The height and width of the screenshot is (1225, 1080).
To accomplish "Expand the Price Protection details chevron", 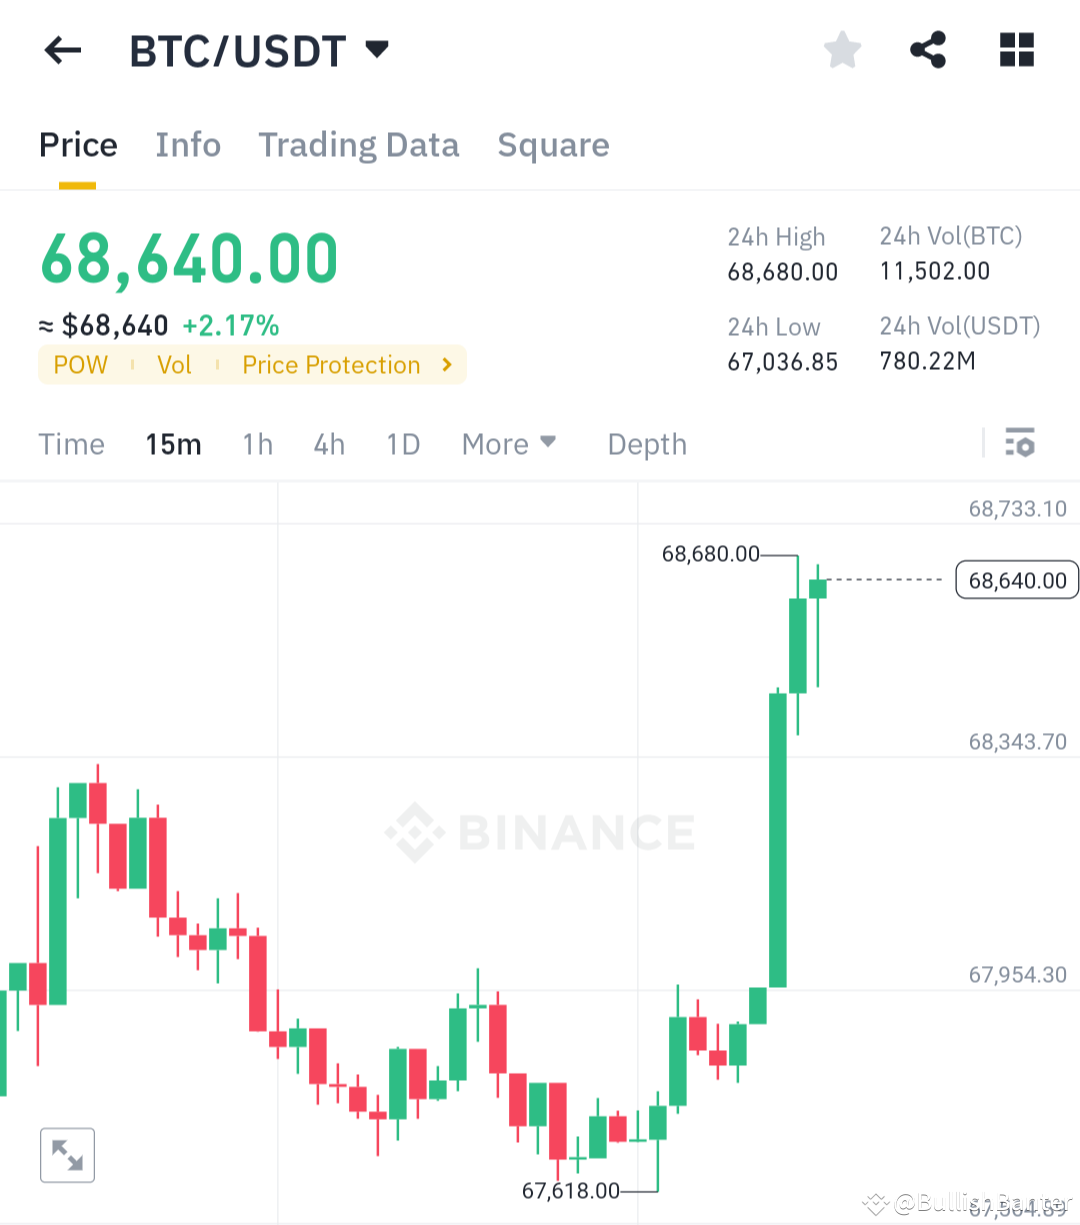I will (x=446, y=365).
